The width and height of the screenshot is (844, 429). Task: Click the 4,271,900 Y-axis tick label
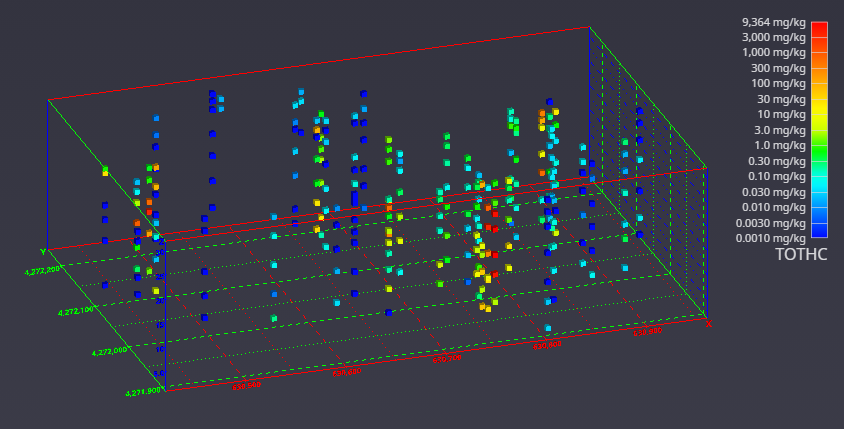pos(143,393)
